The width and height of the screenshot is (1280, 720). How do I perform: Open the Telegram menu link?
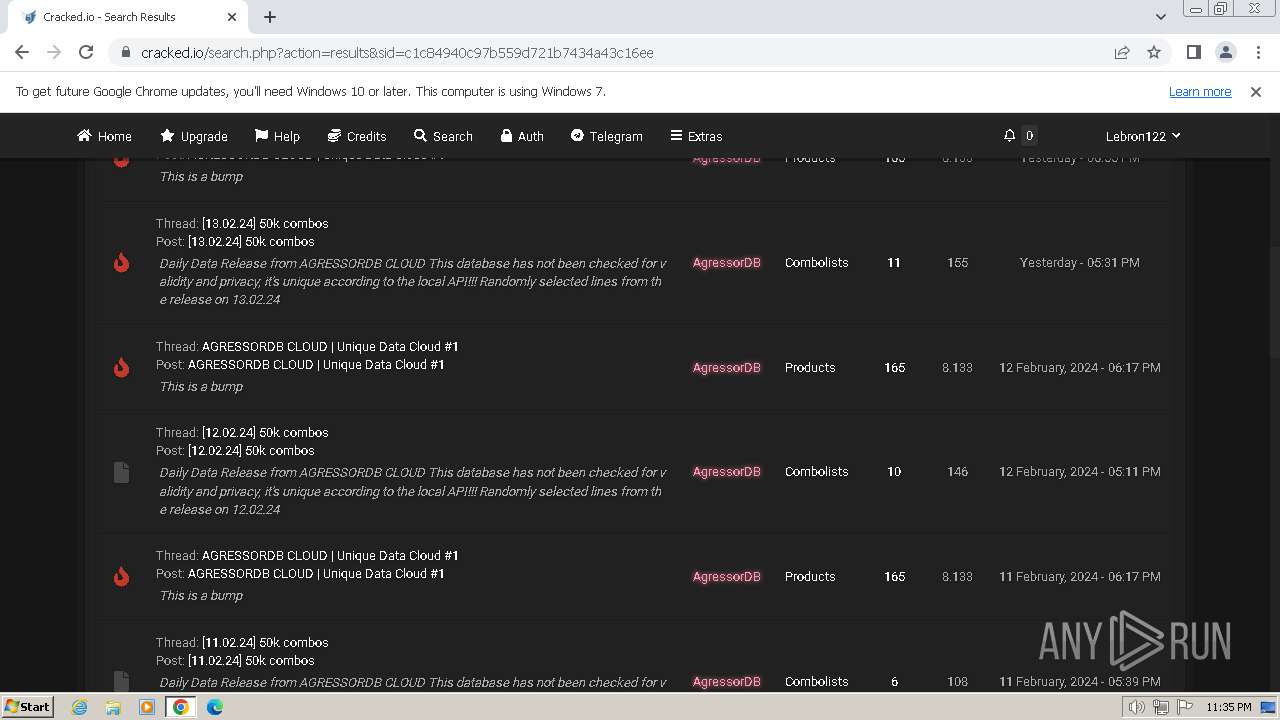pos(607,136)
